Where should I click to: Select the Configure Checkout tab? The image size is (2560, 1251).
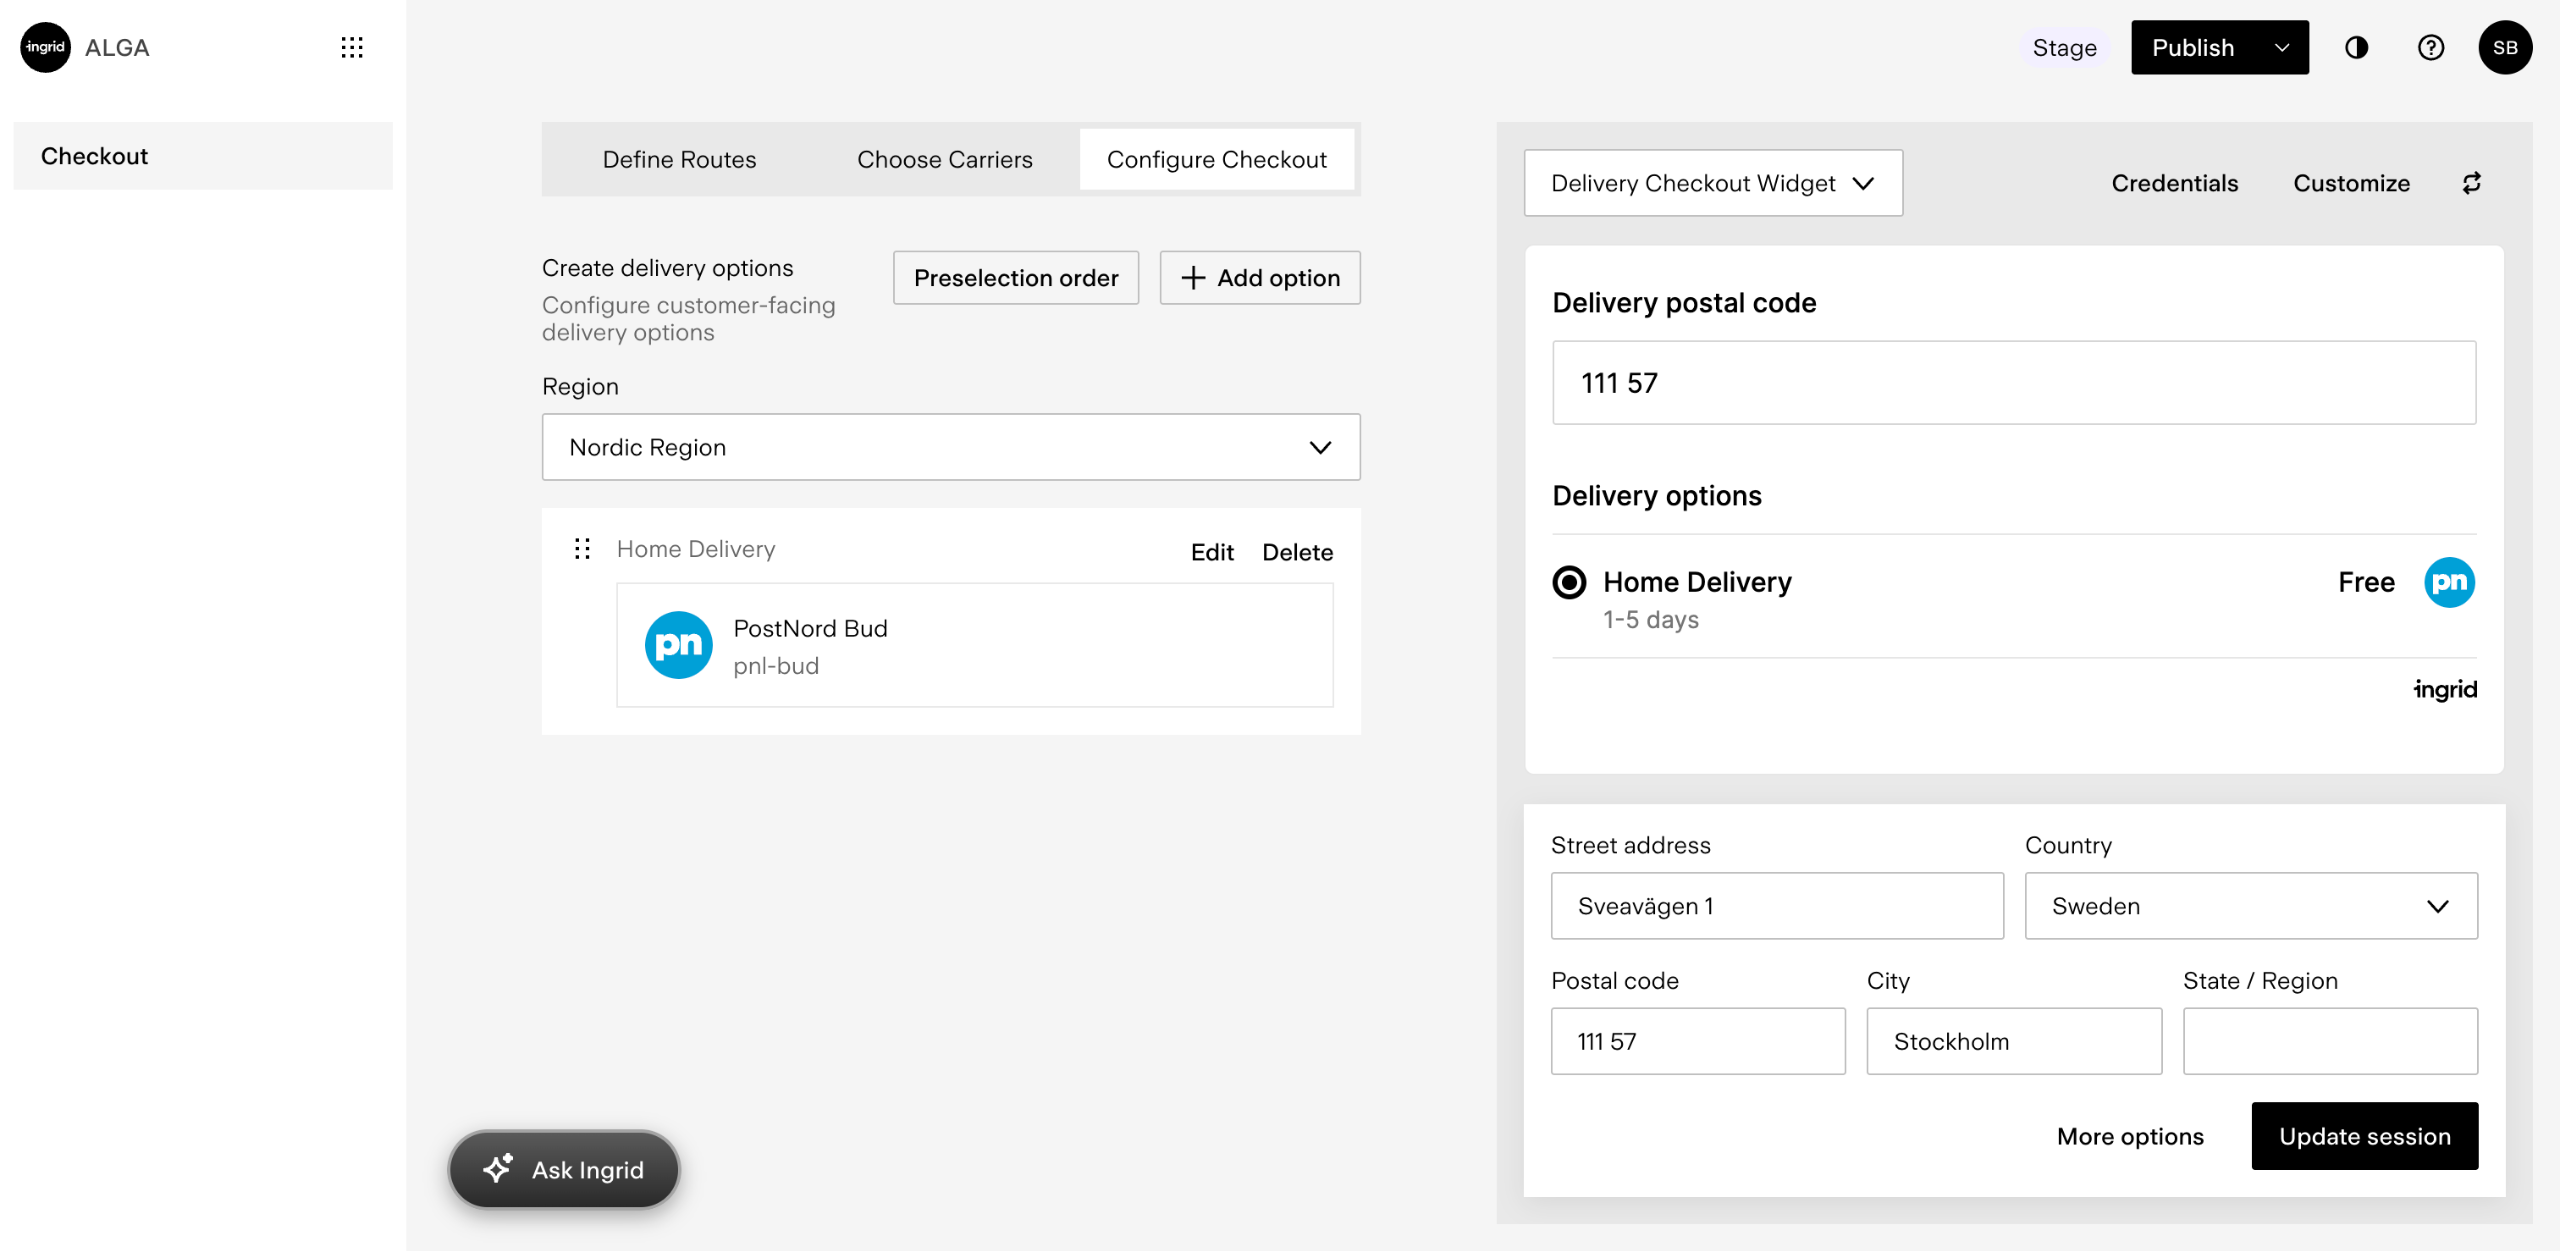tap(1217, 160)
